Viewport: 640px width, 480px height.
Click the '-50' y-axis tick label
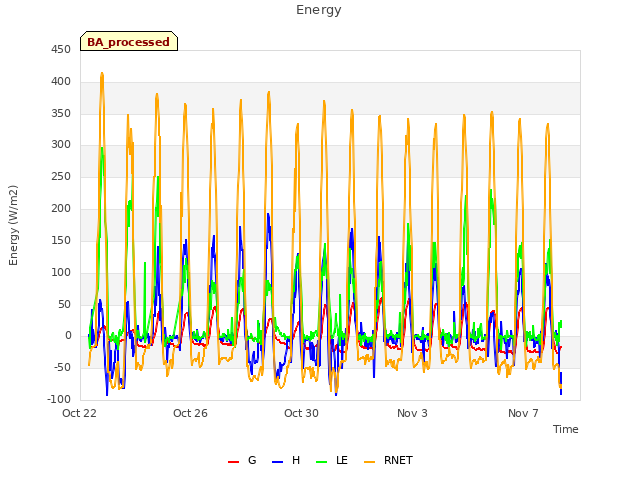tap(62, 367)
